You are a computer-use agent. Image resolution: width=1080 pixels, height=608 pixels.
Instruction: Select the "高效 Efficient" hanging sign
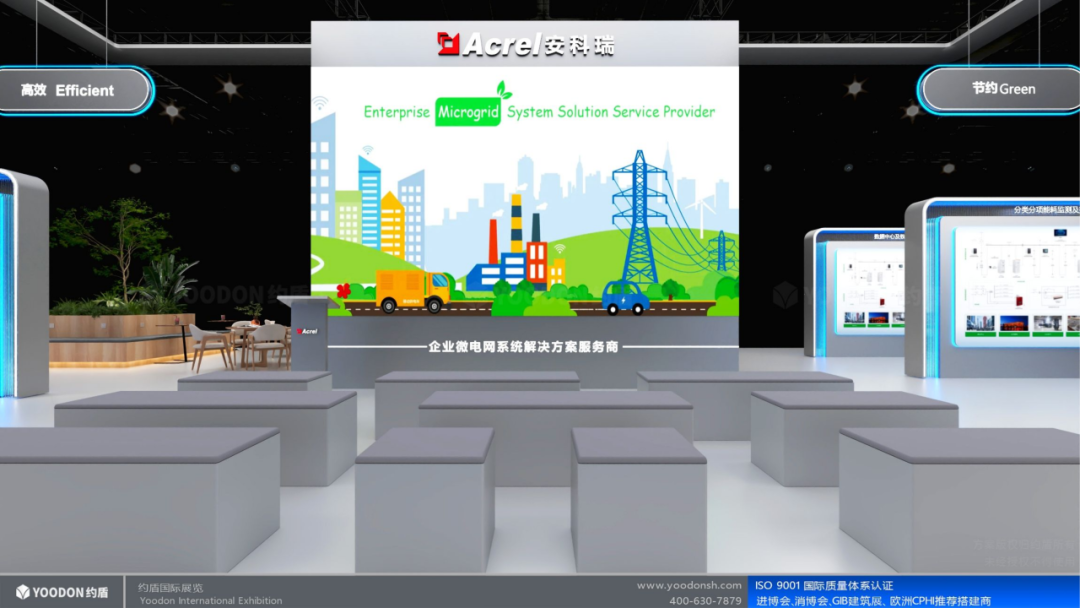point(75,90)
